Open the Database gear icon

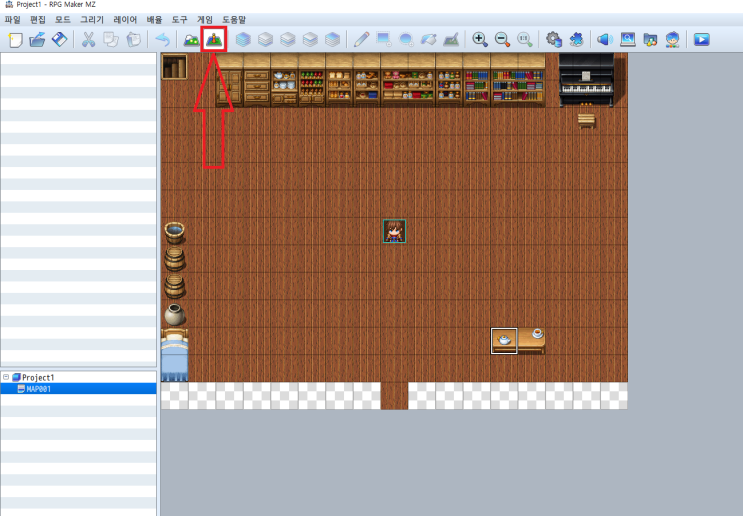(553, 39)
